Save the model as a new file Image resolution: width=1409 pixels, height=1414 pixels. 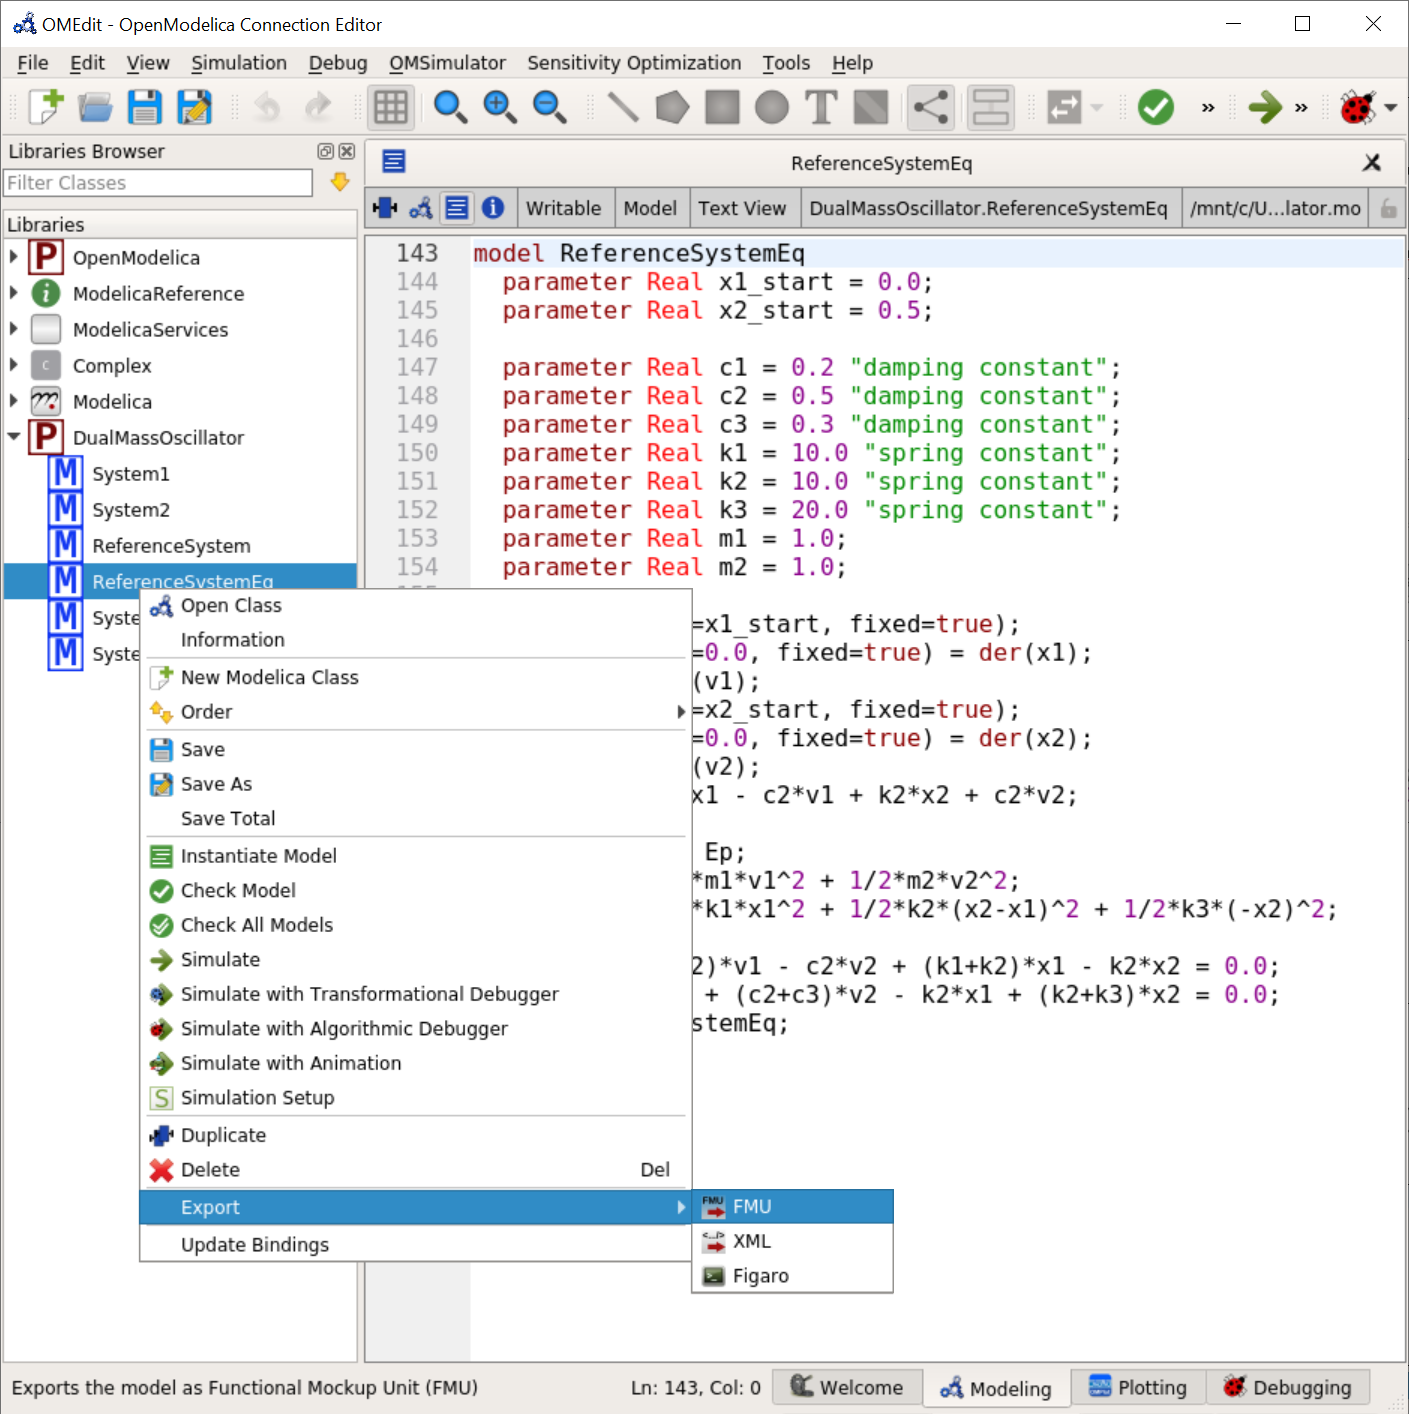pyautogui.click(x=194, y=107)
